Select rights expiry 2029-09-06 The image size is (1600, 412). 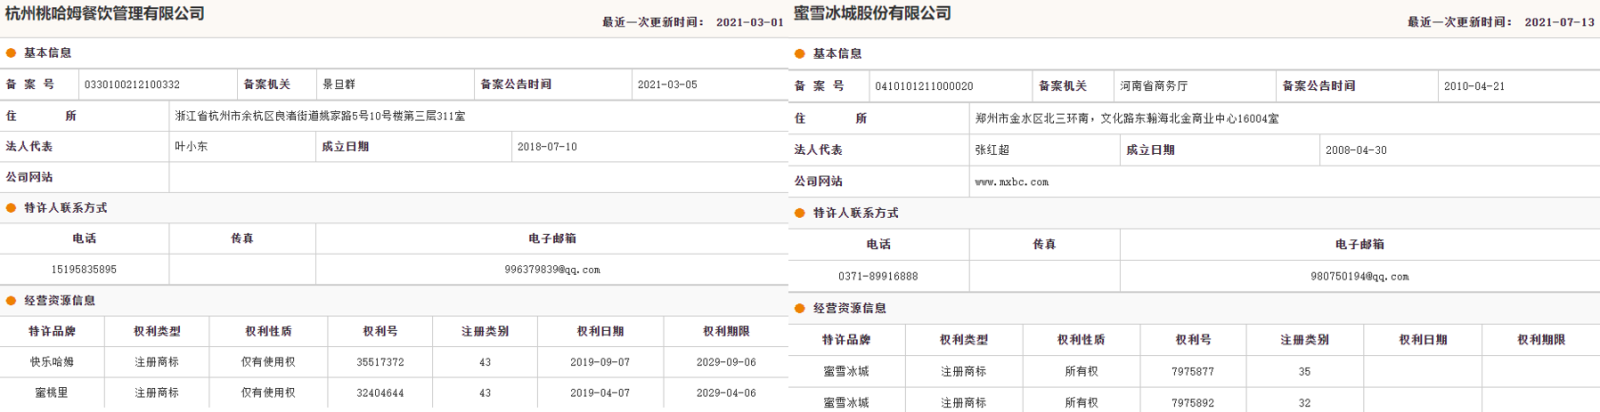(726, 362)
